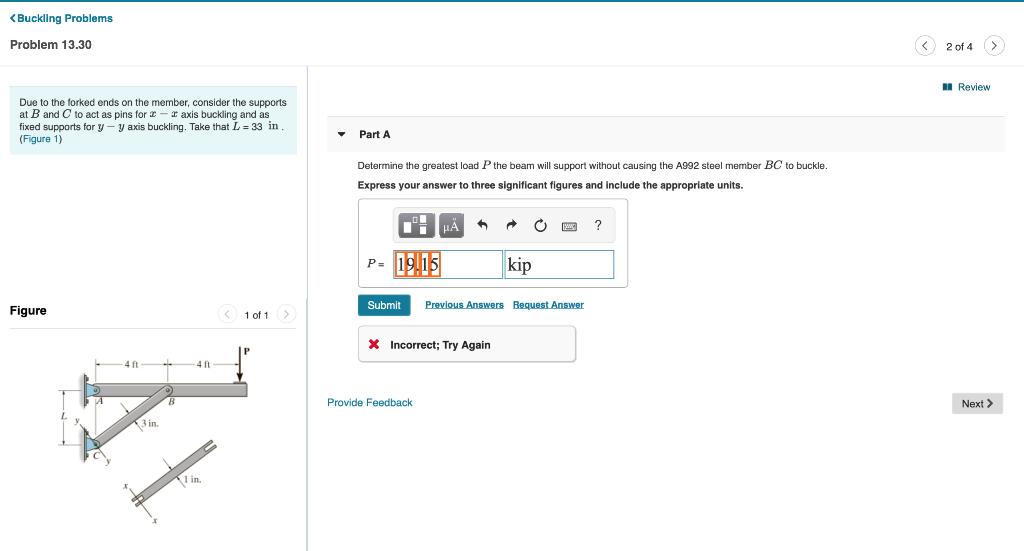
Task: Go to the next problem arrow
Action: (994, 46)
